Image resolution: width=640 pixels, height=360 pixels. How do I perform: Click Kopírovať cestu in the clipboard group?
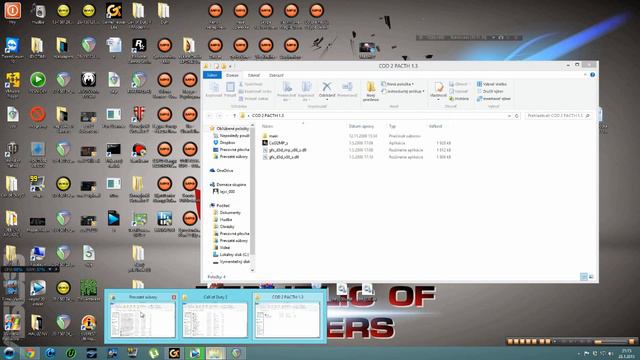pyautogui.click(x=255, y=91)
